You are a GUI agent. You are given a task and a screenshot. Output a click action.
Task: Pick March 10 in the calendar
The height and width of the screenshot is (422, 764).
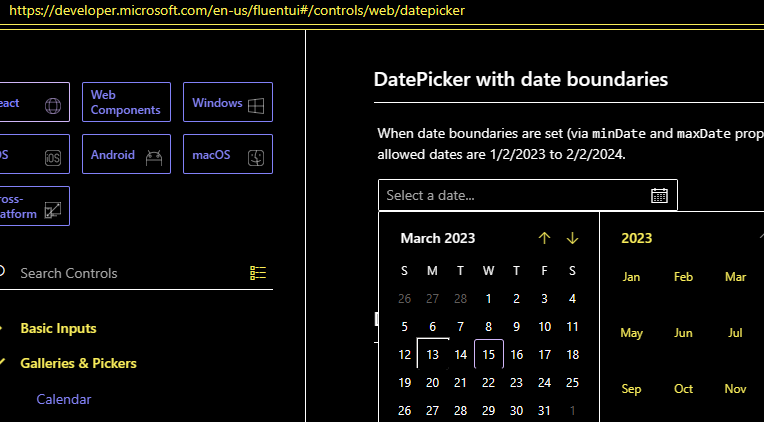tap(544, 326)
